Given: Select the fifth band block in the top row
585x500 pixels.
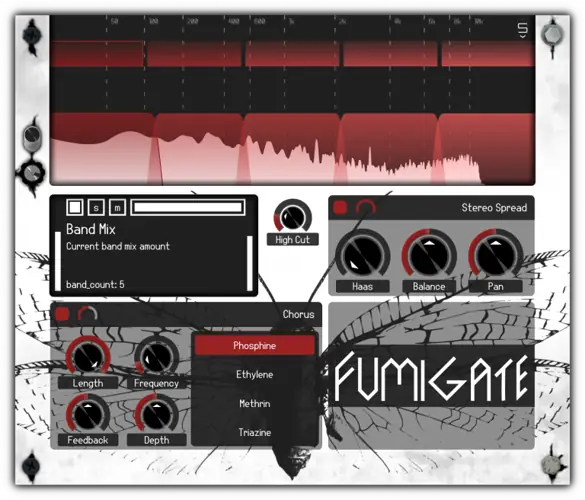Looking at the screenshot, I should pos(488,54).
